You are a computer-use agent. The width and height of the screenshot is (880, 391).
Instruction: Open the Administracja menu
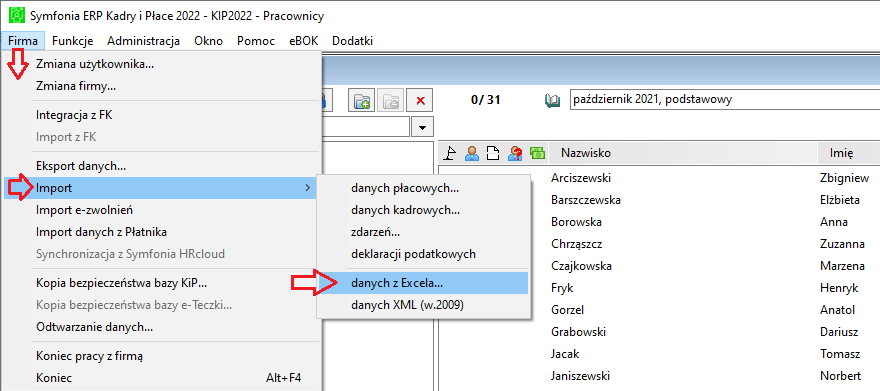tap(144, 41)
